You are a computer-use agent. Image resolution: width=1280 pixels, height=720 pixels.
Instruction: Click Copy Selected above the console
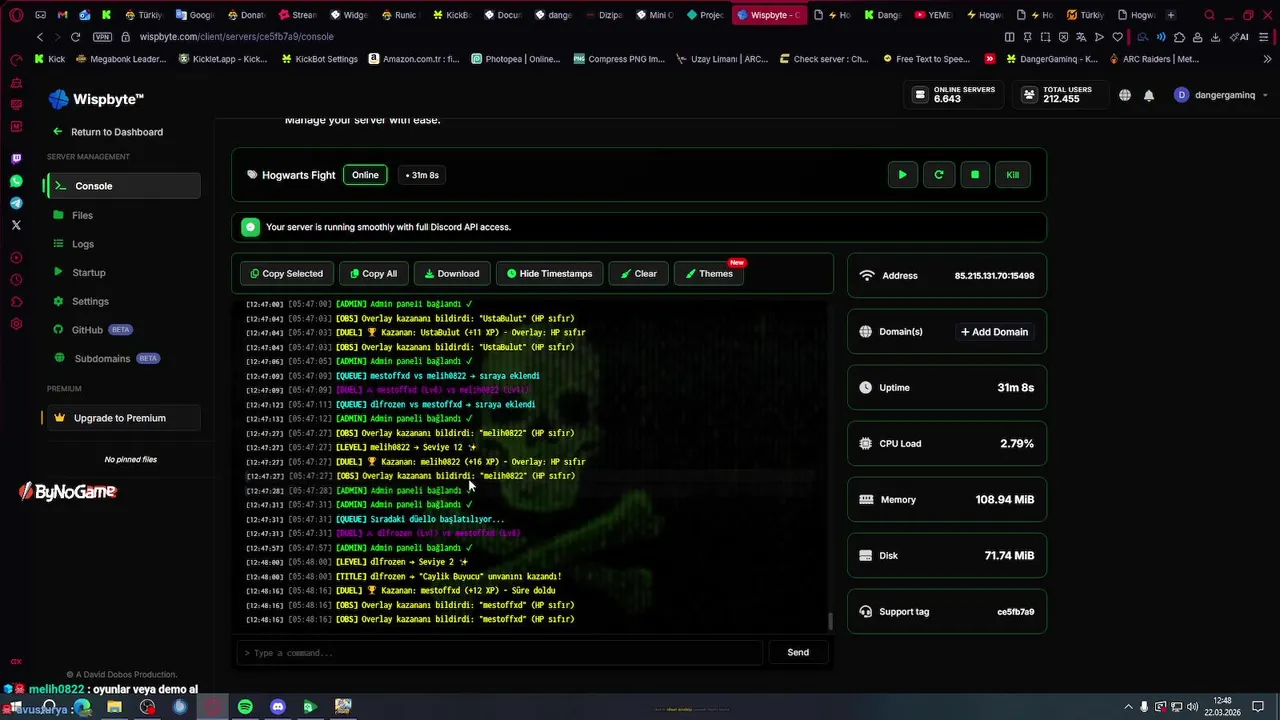pyautogui.click(x=287, y=274)
